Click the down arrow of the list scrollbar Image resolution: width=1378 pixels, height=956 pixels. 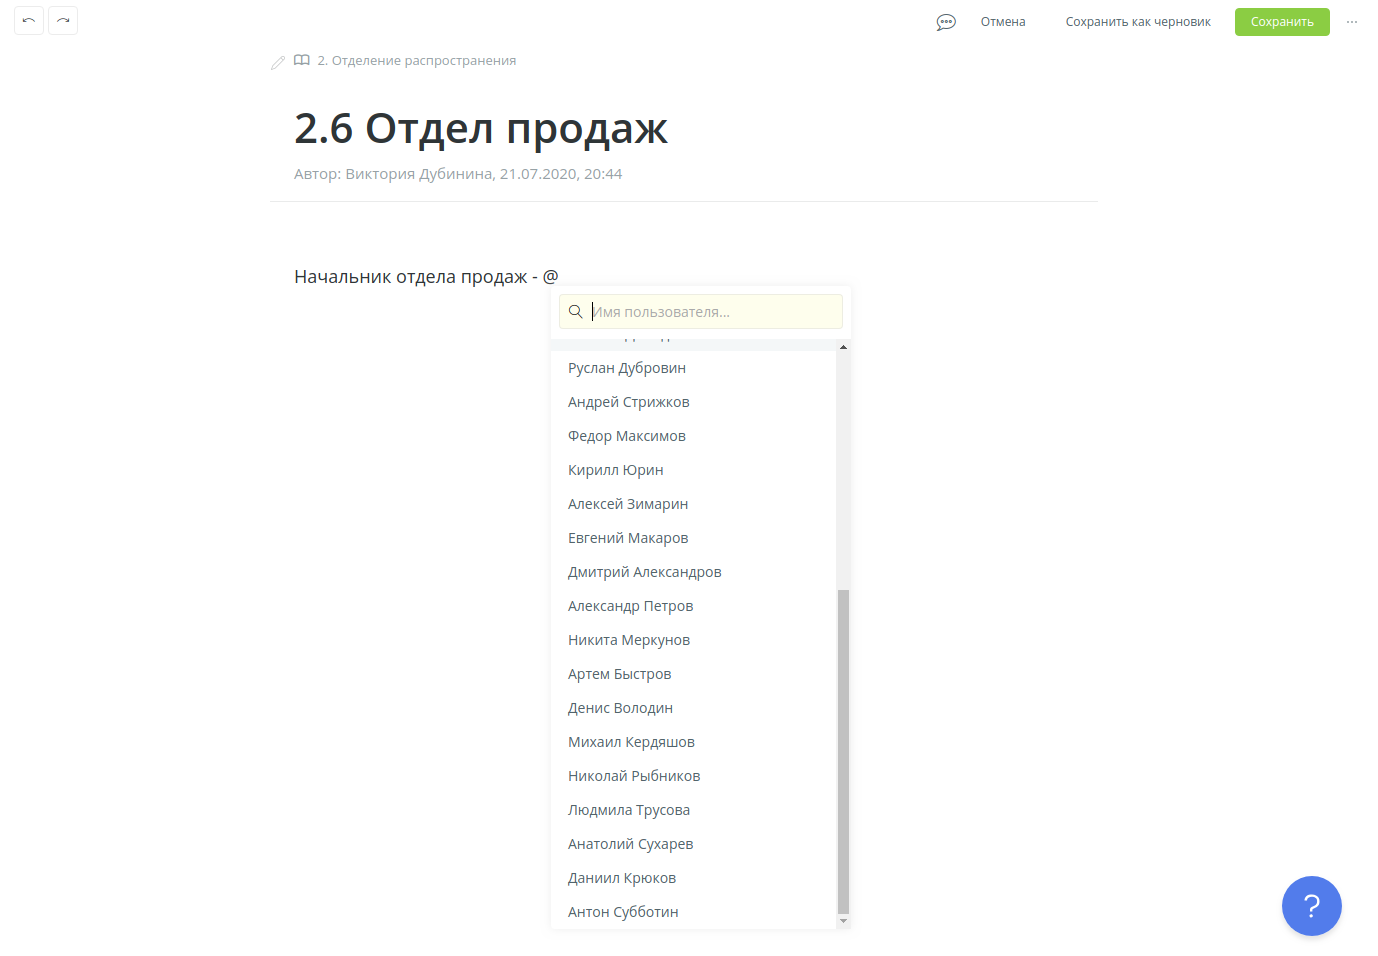tap(843, 920)
